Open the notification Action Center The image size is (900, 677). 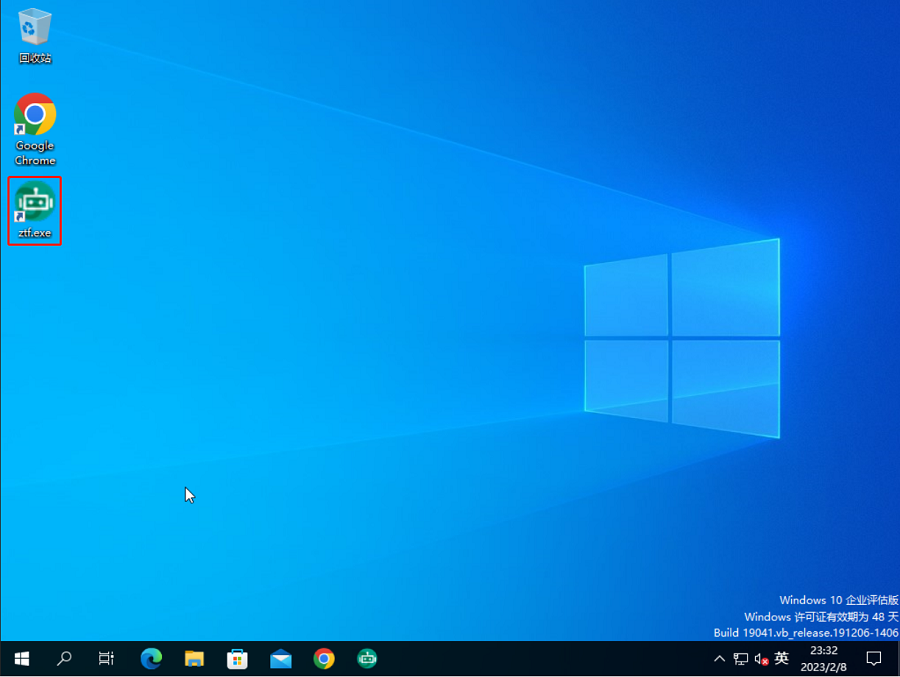[x=873, y=659]
